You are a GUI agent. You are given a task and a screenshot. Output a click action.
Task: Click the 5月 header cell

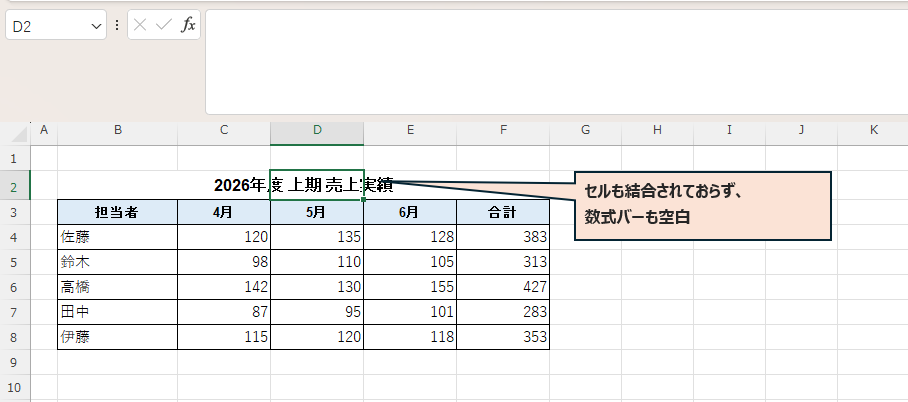coord(317,212)
